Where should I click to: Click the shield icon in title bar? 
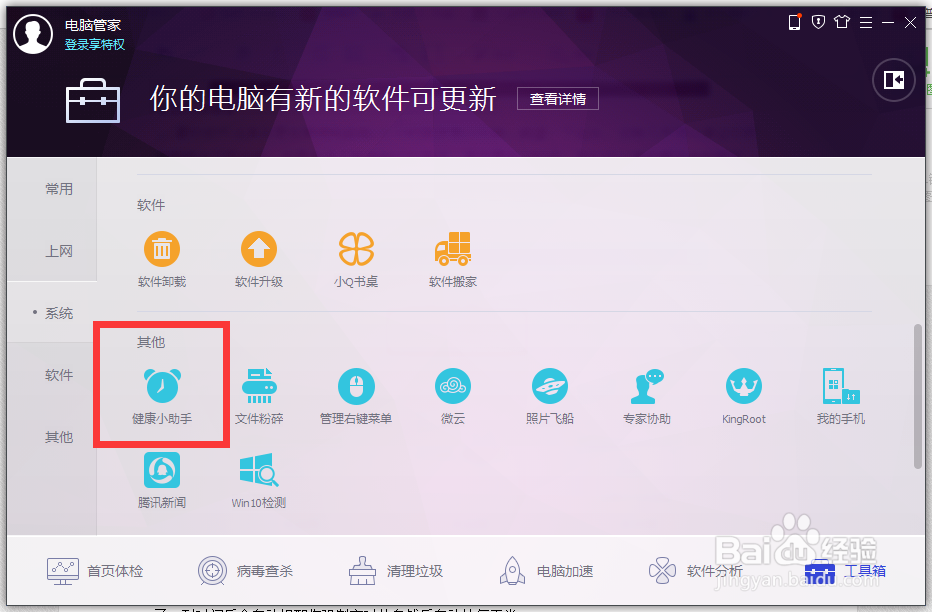(818, 23)
